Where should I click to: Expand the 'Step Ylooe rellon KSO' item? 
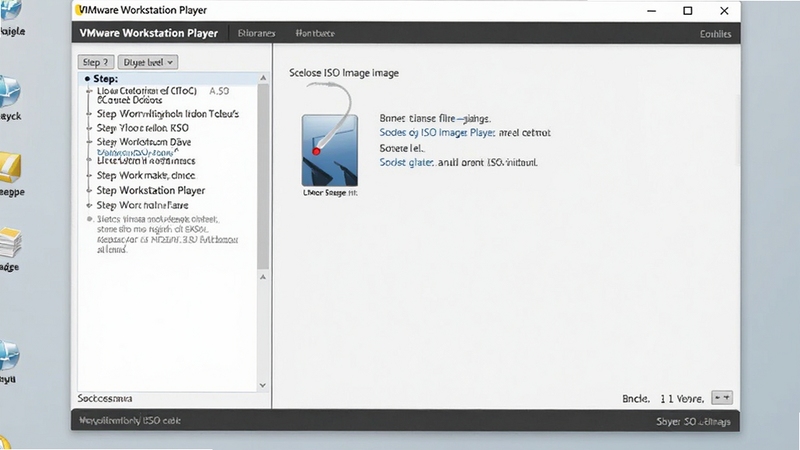pos(89,128)
